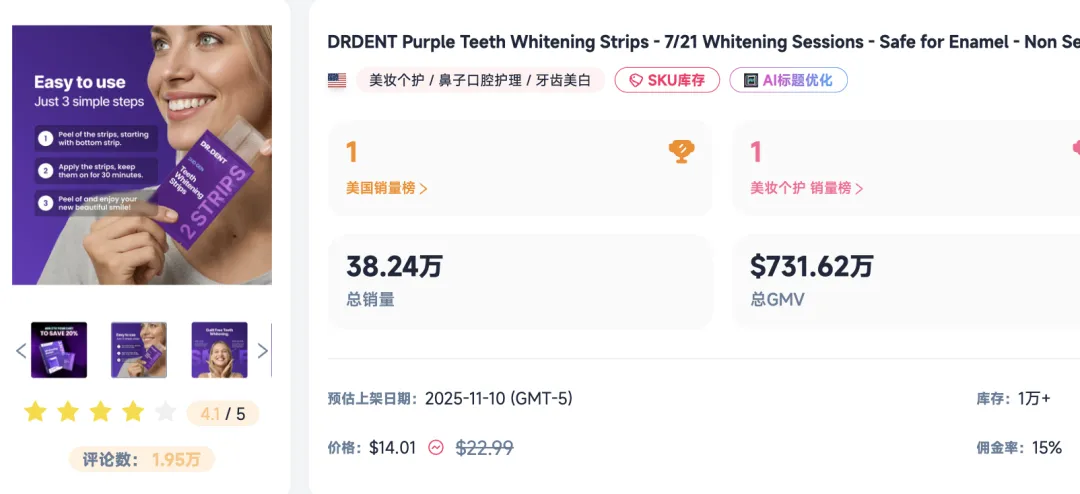Click the US flag icon below the title
The height and width of the screenshot is (494, 1080).
pos(337,81)
